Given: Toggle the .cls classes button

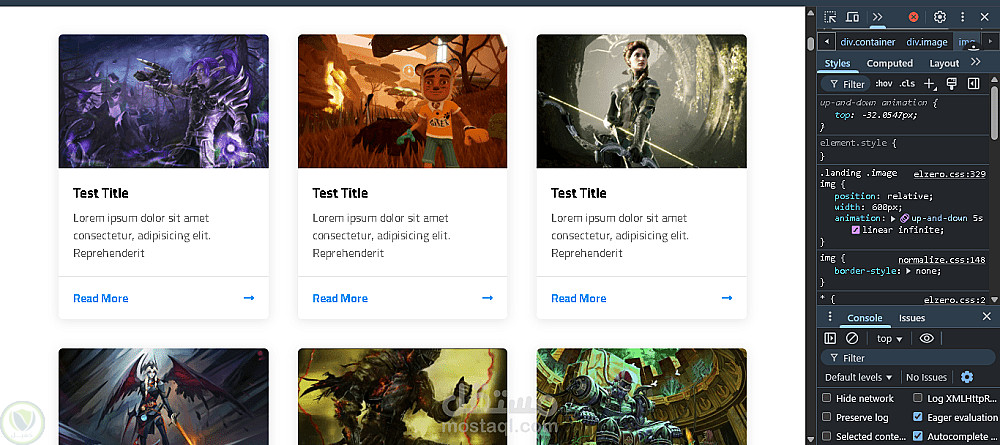Looking at the screenshot, I should click(x=906, y=84).
